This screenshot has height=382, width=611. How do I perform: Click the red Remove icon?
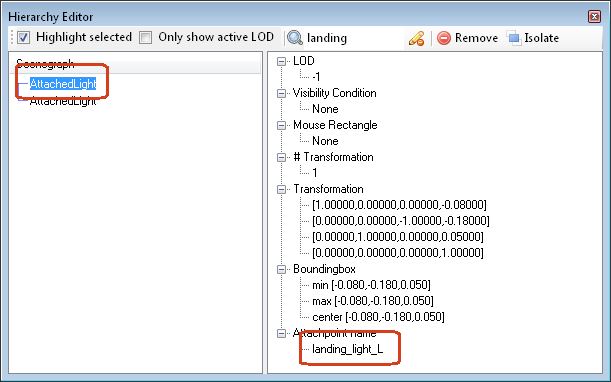point(443,38)
